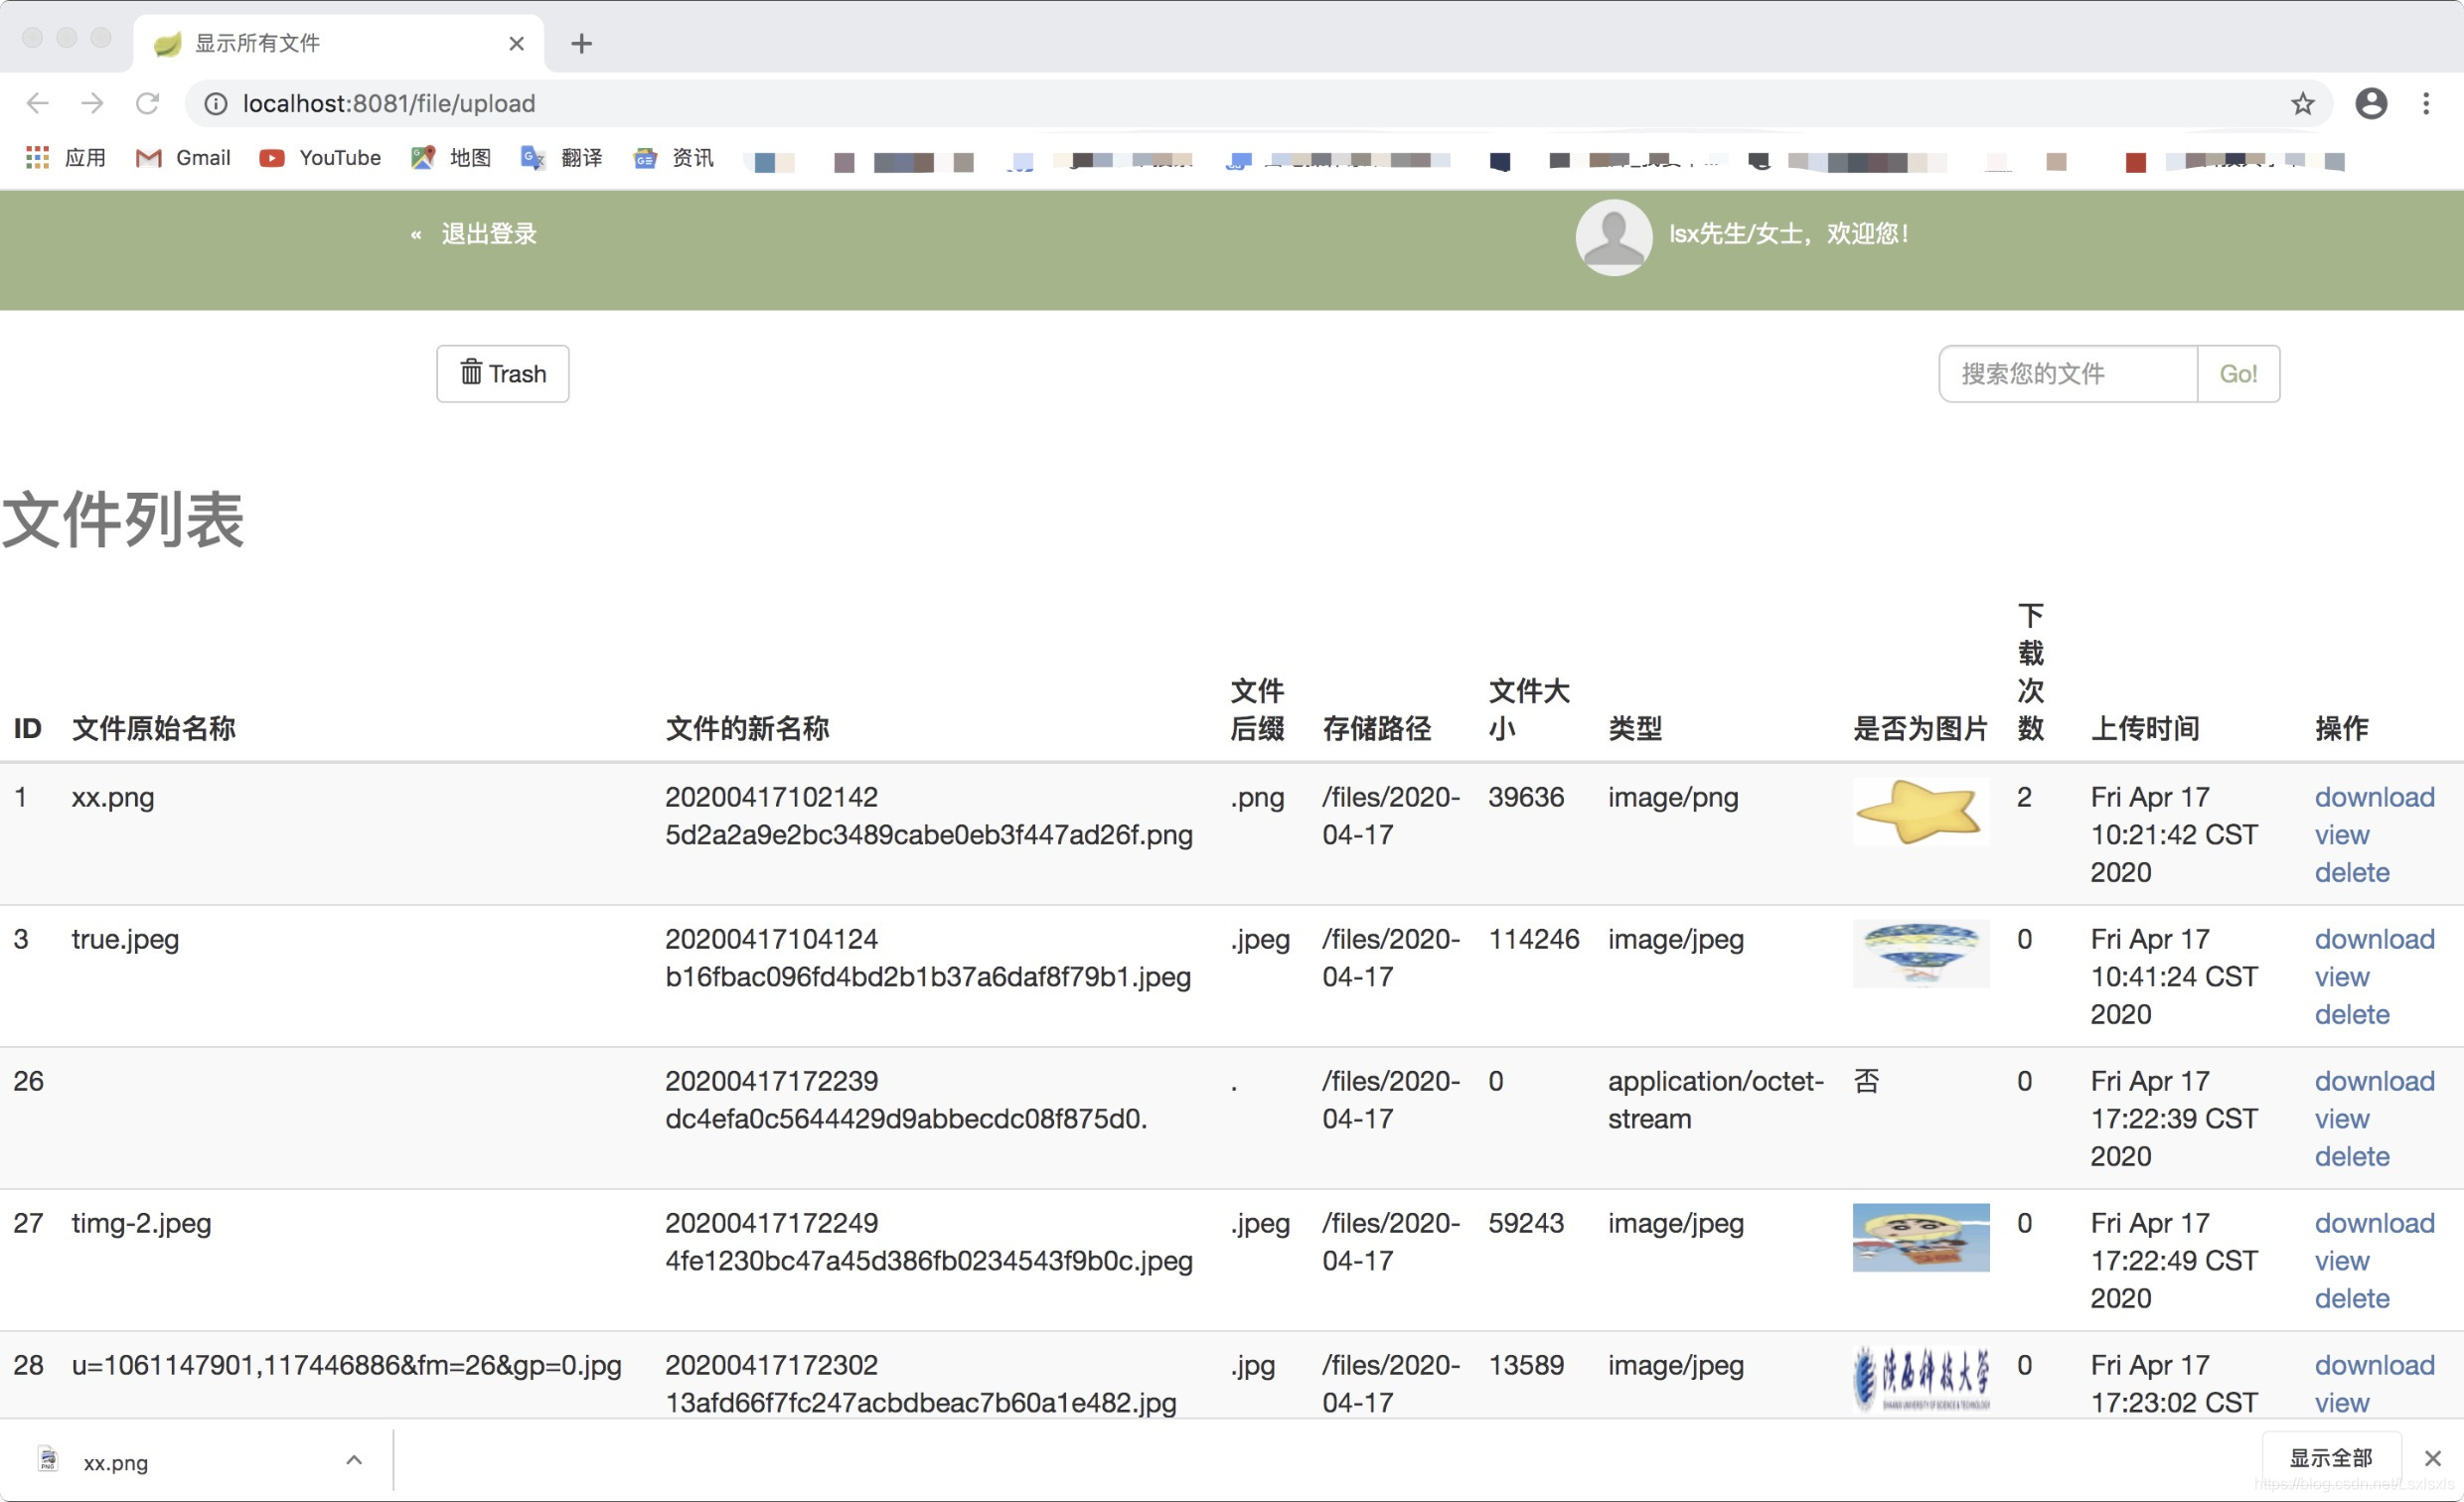Click the 上传时间 column header
2464x1502 pixels.
point(2144,728)
